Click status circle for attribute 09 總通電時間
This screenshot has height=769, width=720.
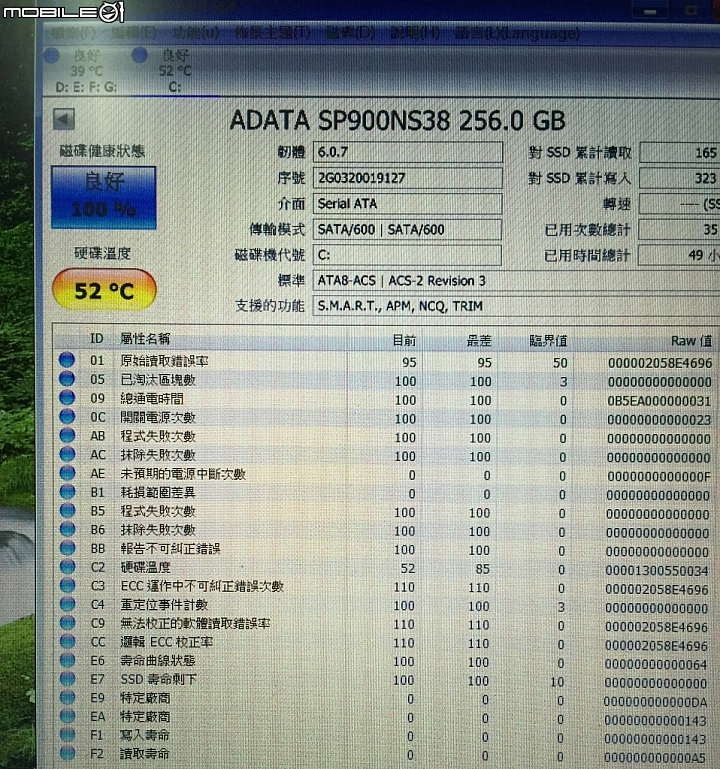point(67,398)
